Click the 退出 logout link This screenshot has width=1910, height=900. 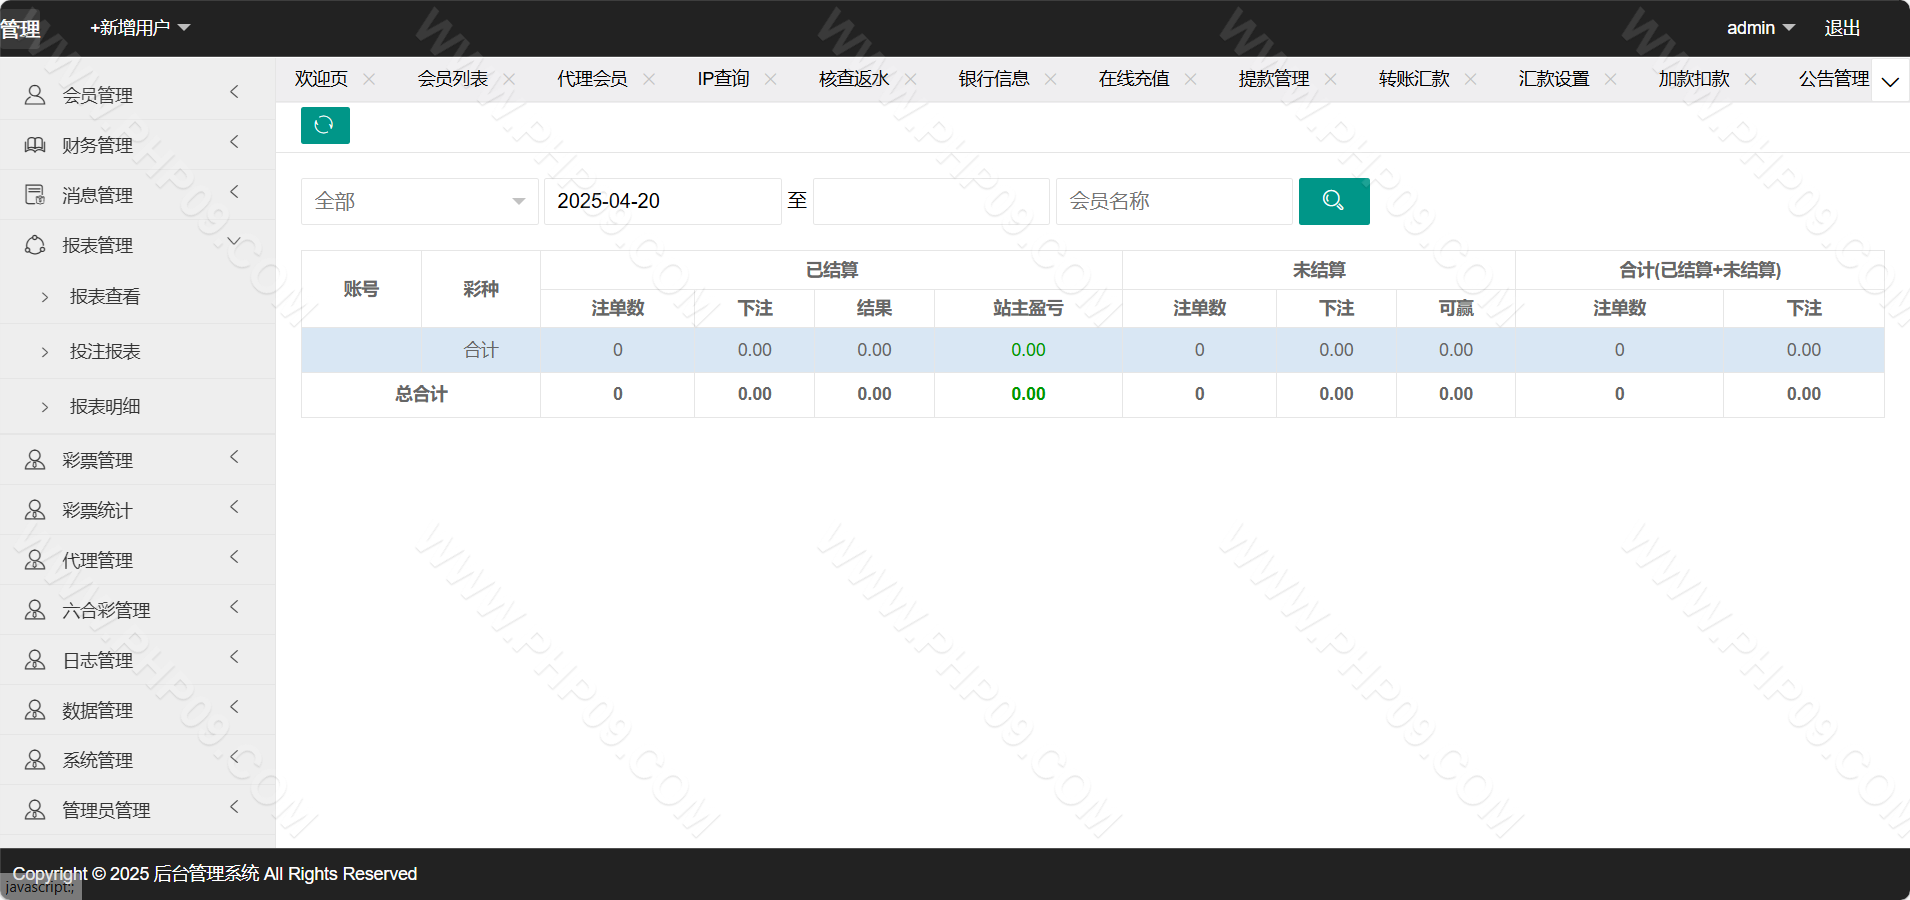tap(1842, 28)
